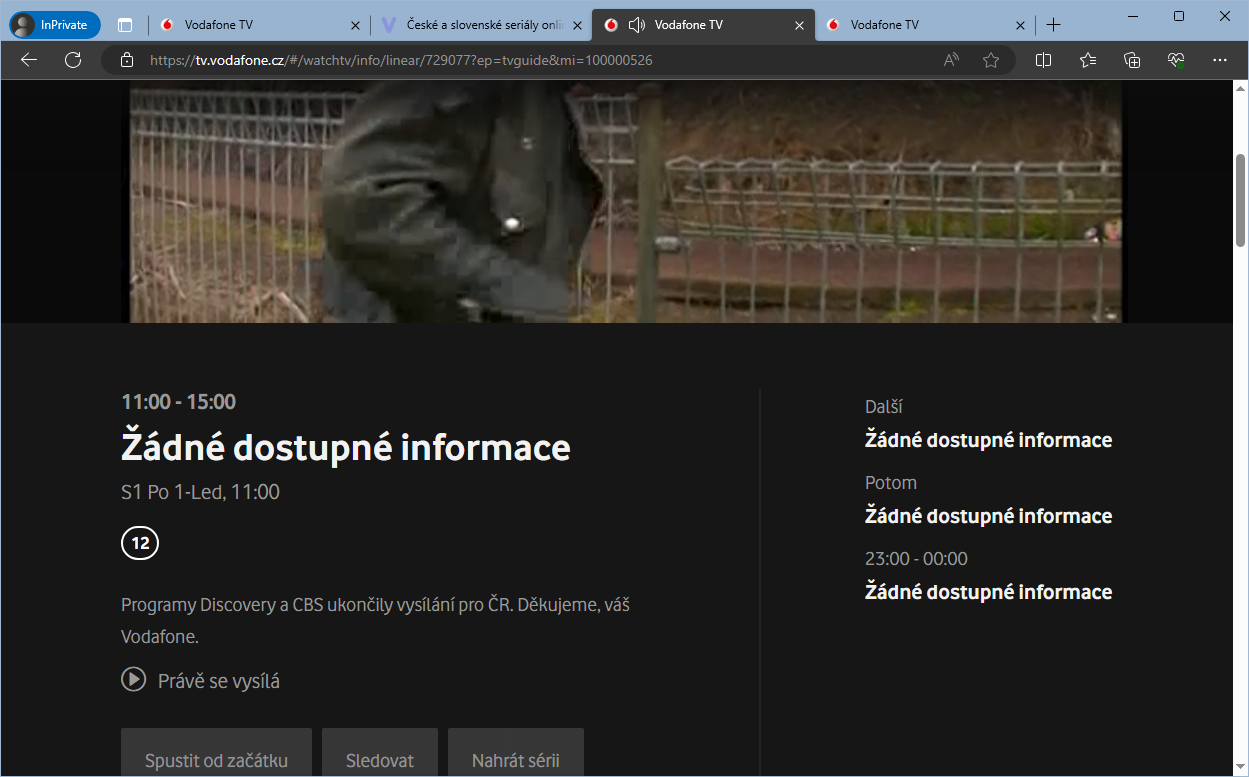The image size is (1249, 777).
Task: Reload the page with Refresh icon
Action: pyautogui.click(x=73, y=60)
